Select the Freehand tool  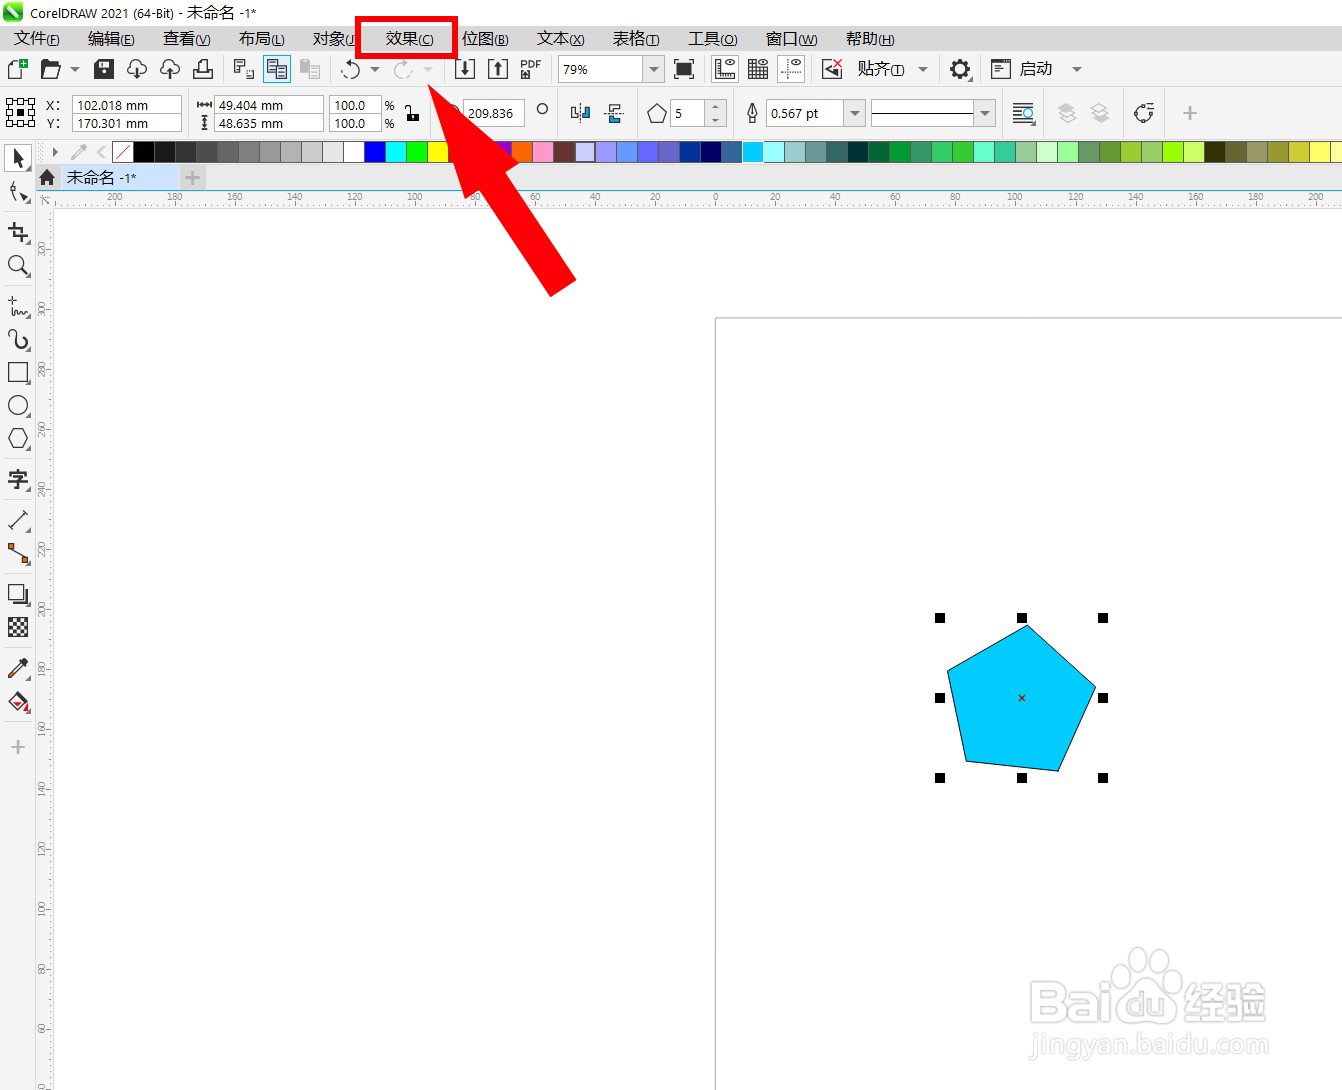[18, 307]
